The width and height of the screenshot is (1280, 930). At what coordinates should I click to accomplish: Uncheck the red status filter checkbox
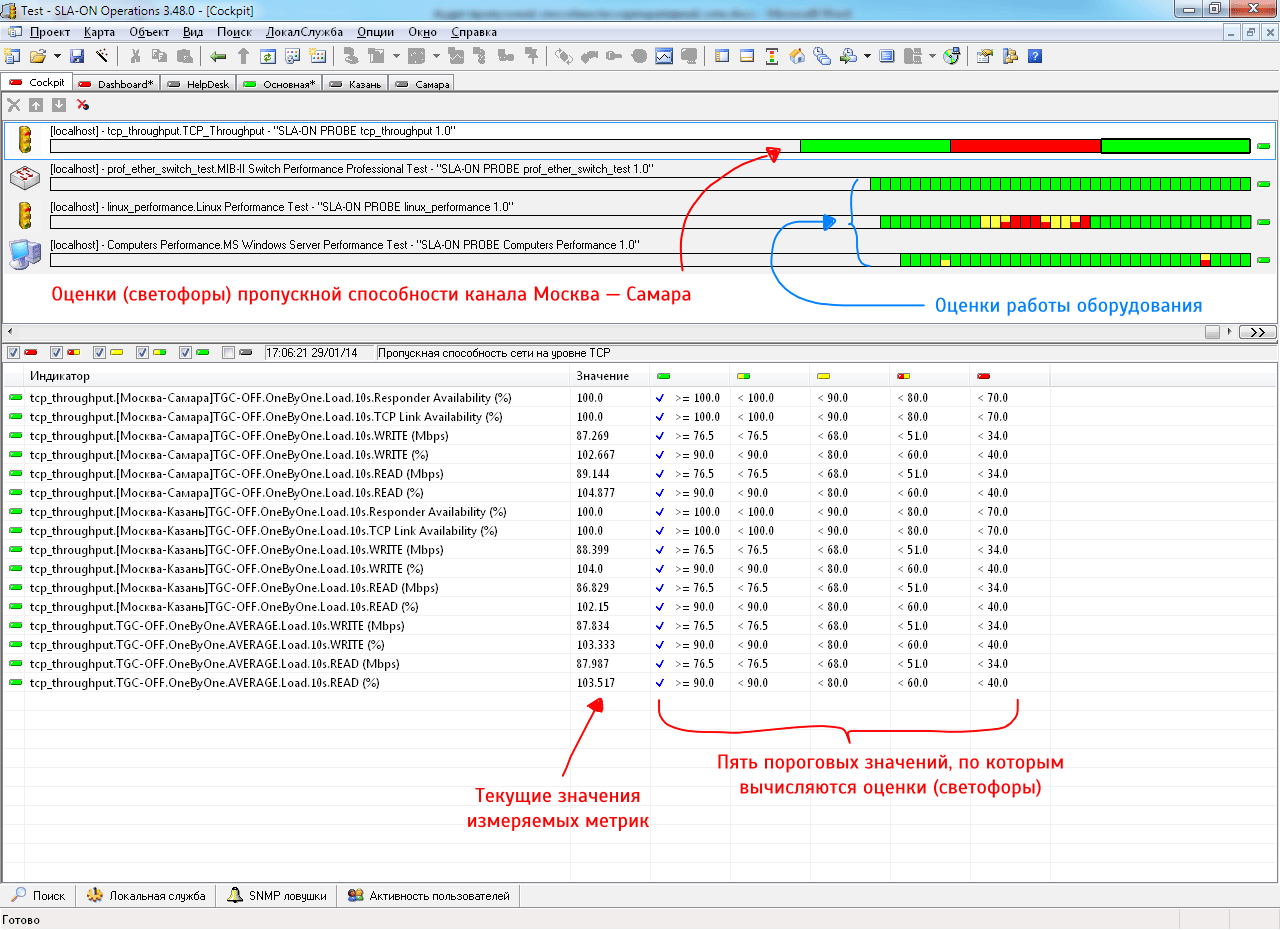(x=12, y=353)
